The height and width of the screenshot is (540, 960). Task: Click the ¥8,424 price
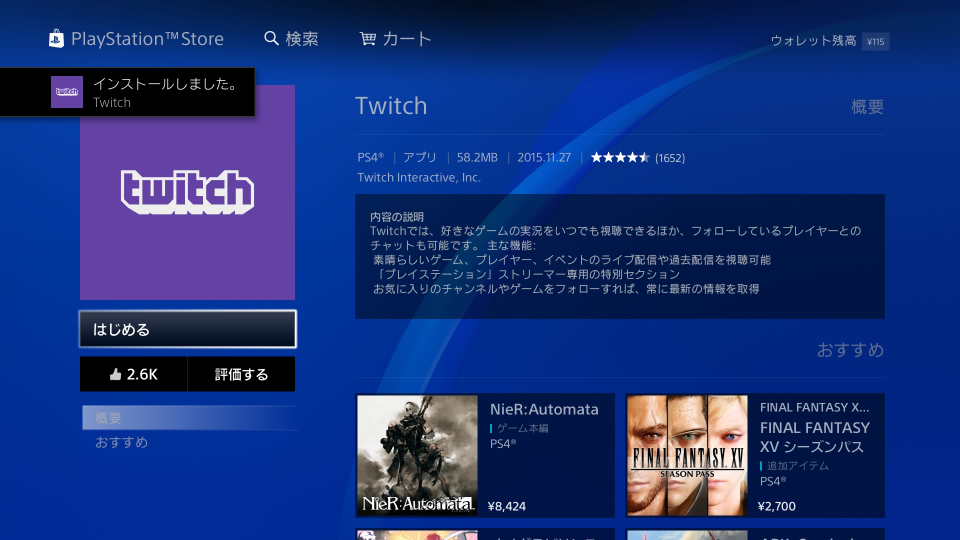pos(507,506)
